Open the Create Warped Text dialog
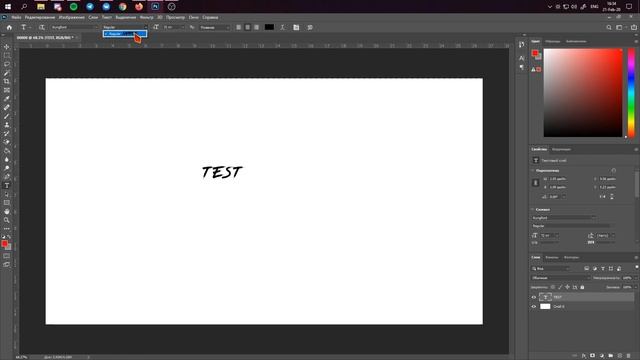The width and height of the screenshot is (640, 360). (x=282, y=27)
